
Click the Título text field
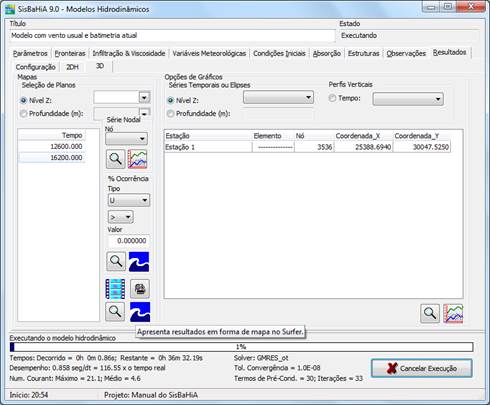172,35
